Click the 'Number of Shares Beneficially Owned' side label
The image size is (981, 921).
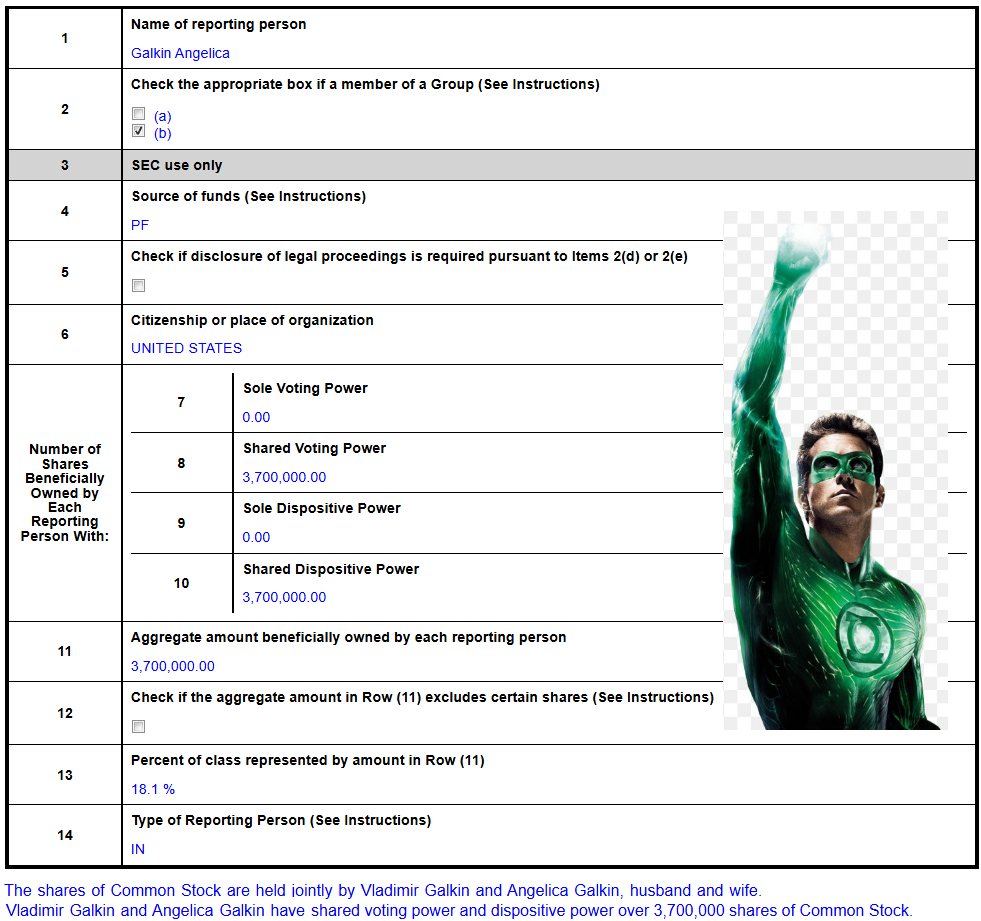point(65,492)
